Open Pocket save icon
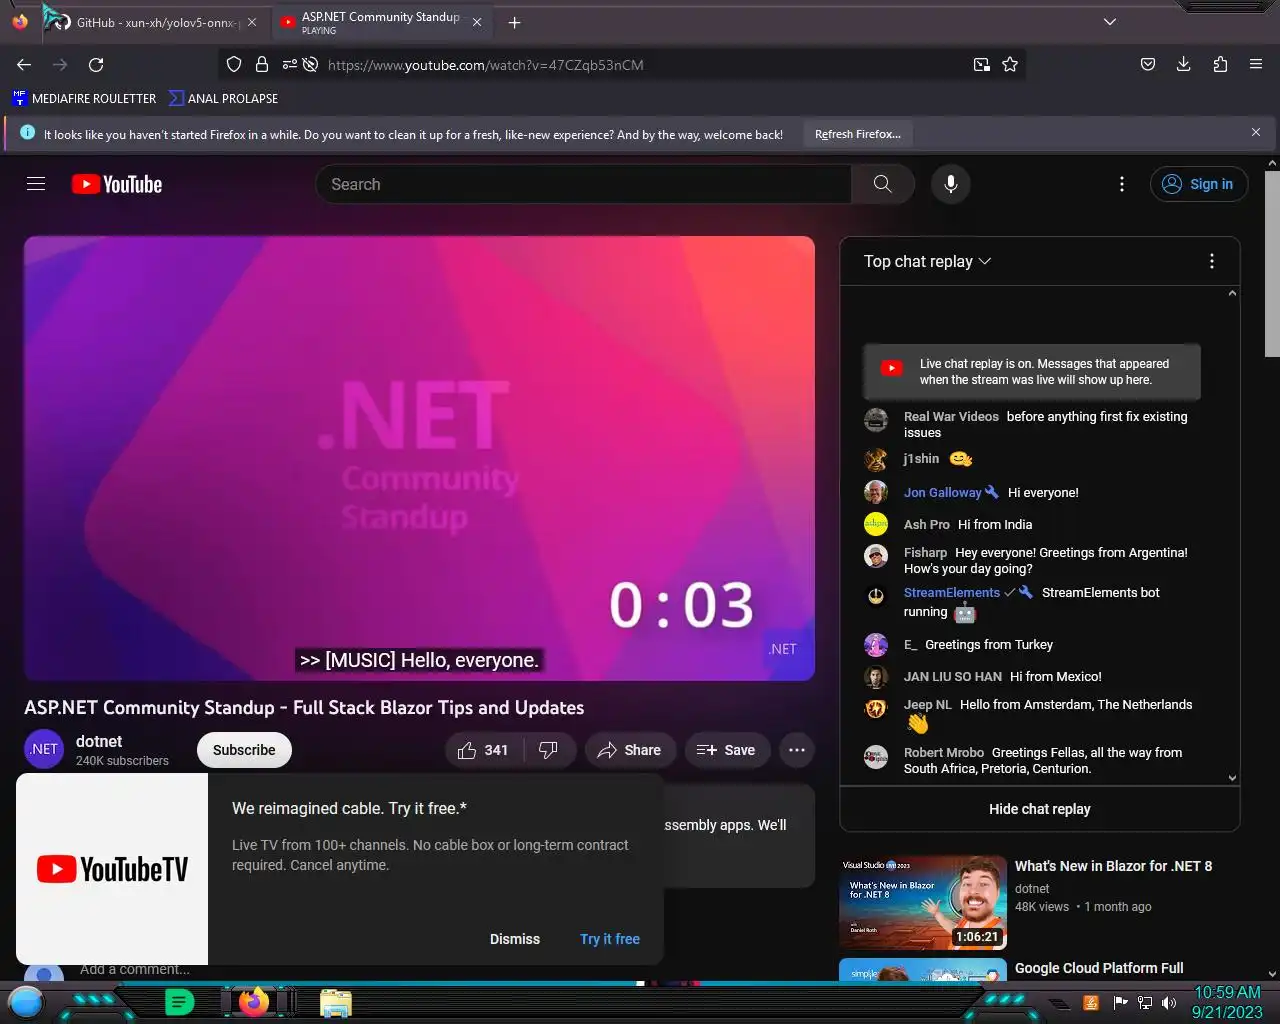The height and width of the screenshot is (1024, 1280). click(x=1148, y=65)
